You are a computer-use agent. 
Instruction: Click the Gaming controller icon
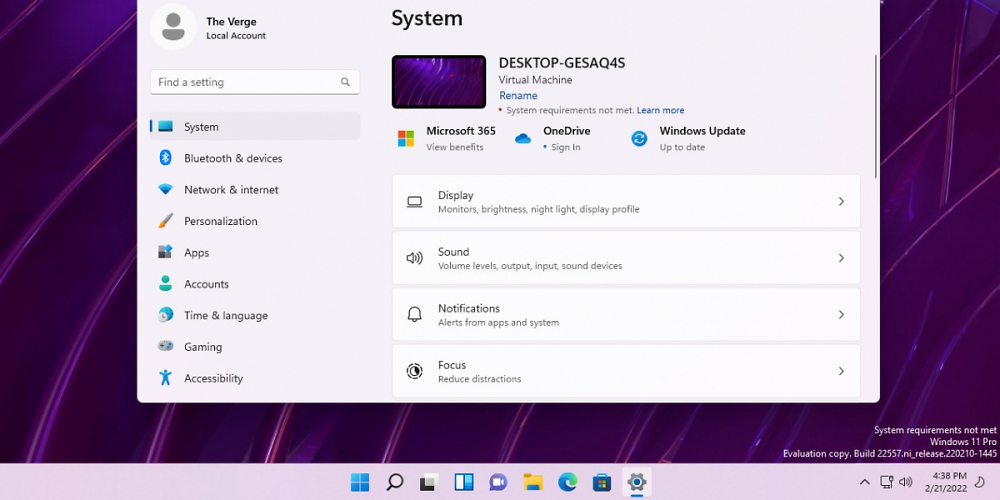point(165,346)
